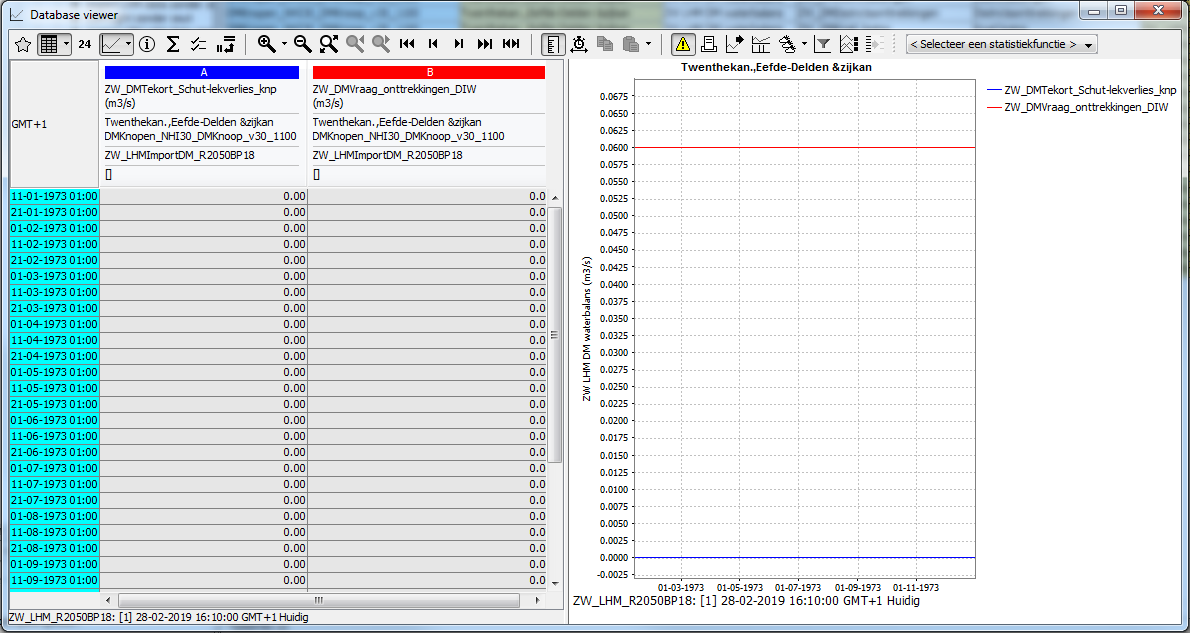
Task: Click the chart with table icon
Action: 760,44
